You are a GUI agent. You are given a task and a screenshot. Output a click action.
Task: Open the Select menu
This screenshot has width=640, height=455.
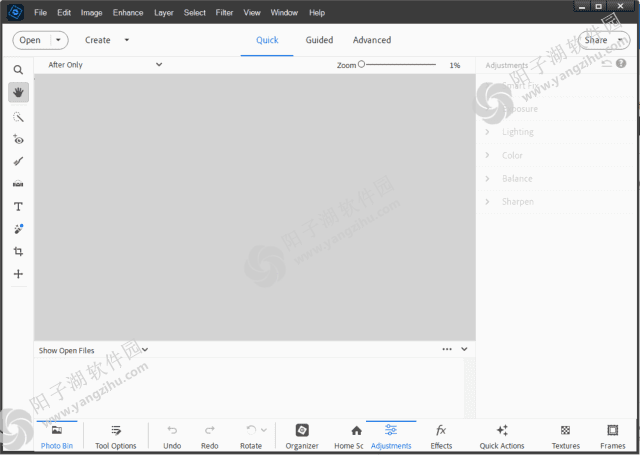click(x=195, y=13)
